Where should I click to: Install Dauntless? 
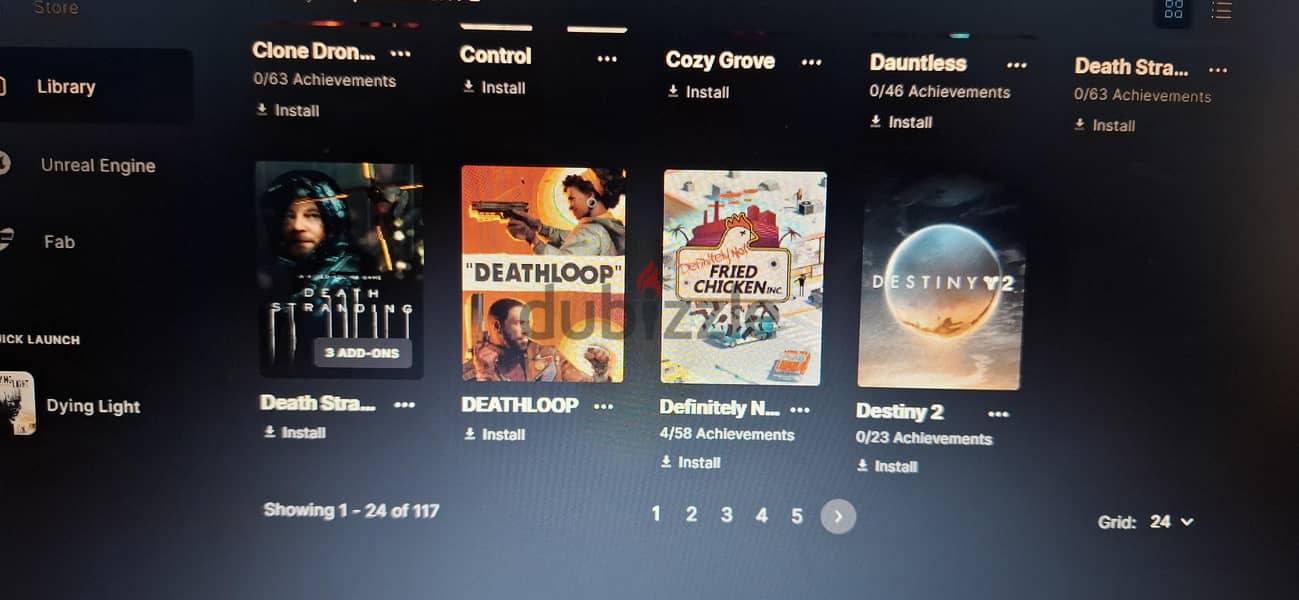click(901, 122)
